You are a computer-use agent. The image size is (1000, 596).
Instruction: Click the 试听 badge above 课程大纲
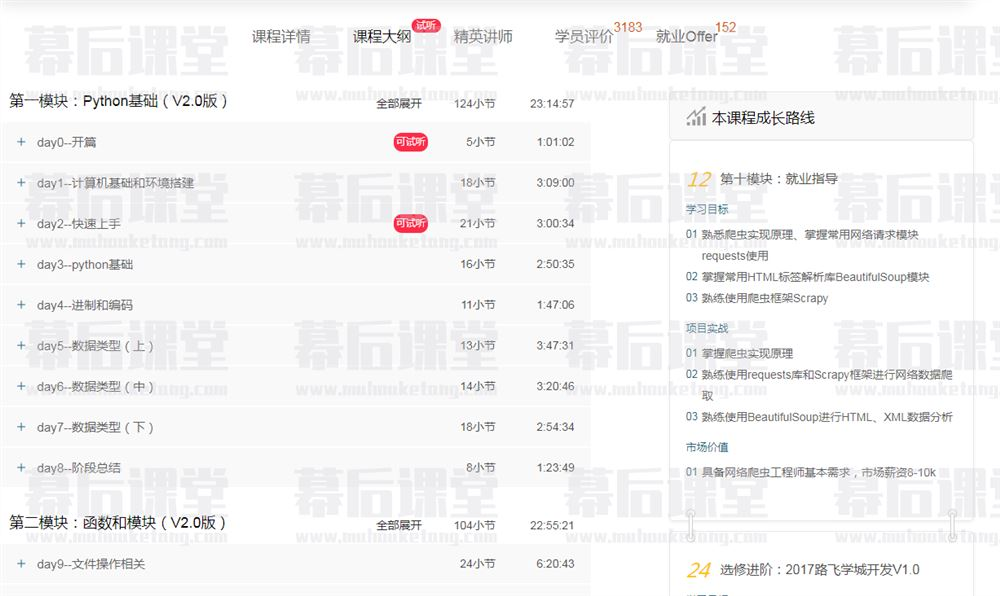426,25
